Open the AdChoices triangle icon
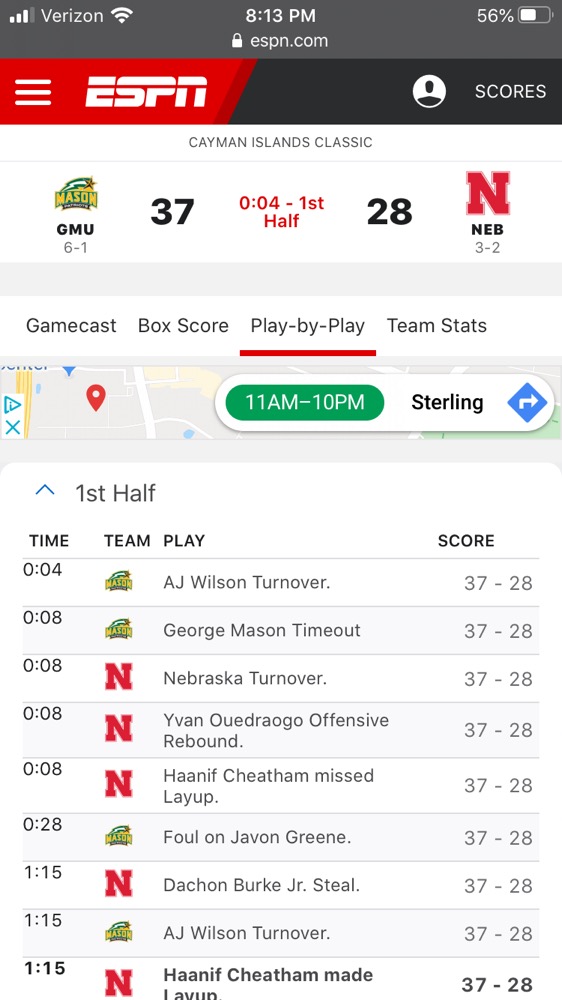Screen dimensions: 562x1000 click(x=12, y=405)
